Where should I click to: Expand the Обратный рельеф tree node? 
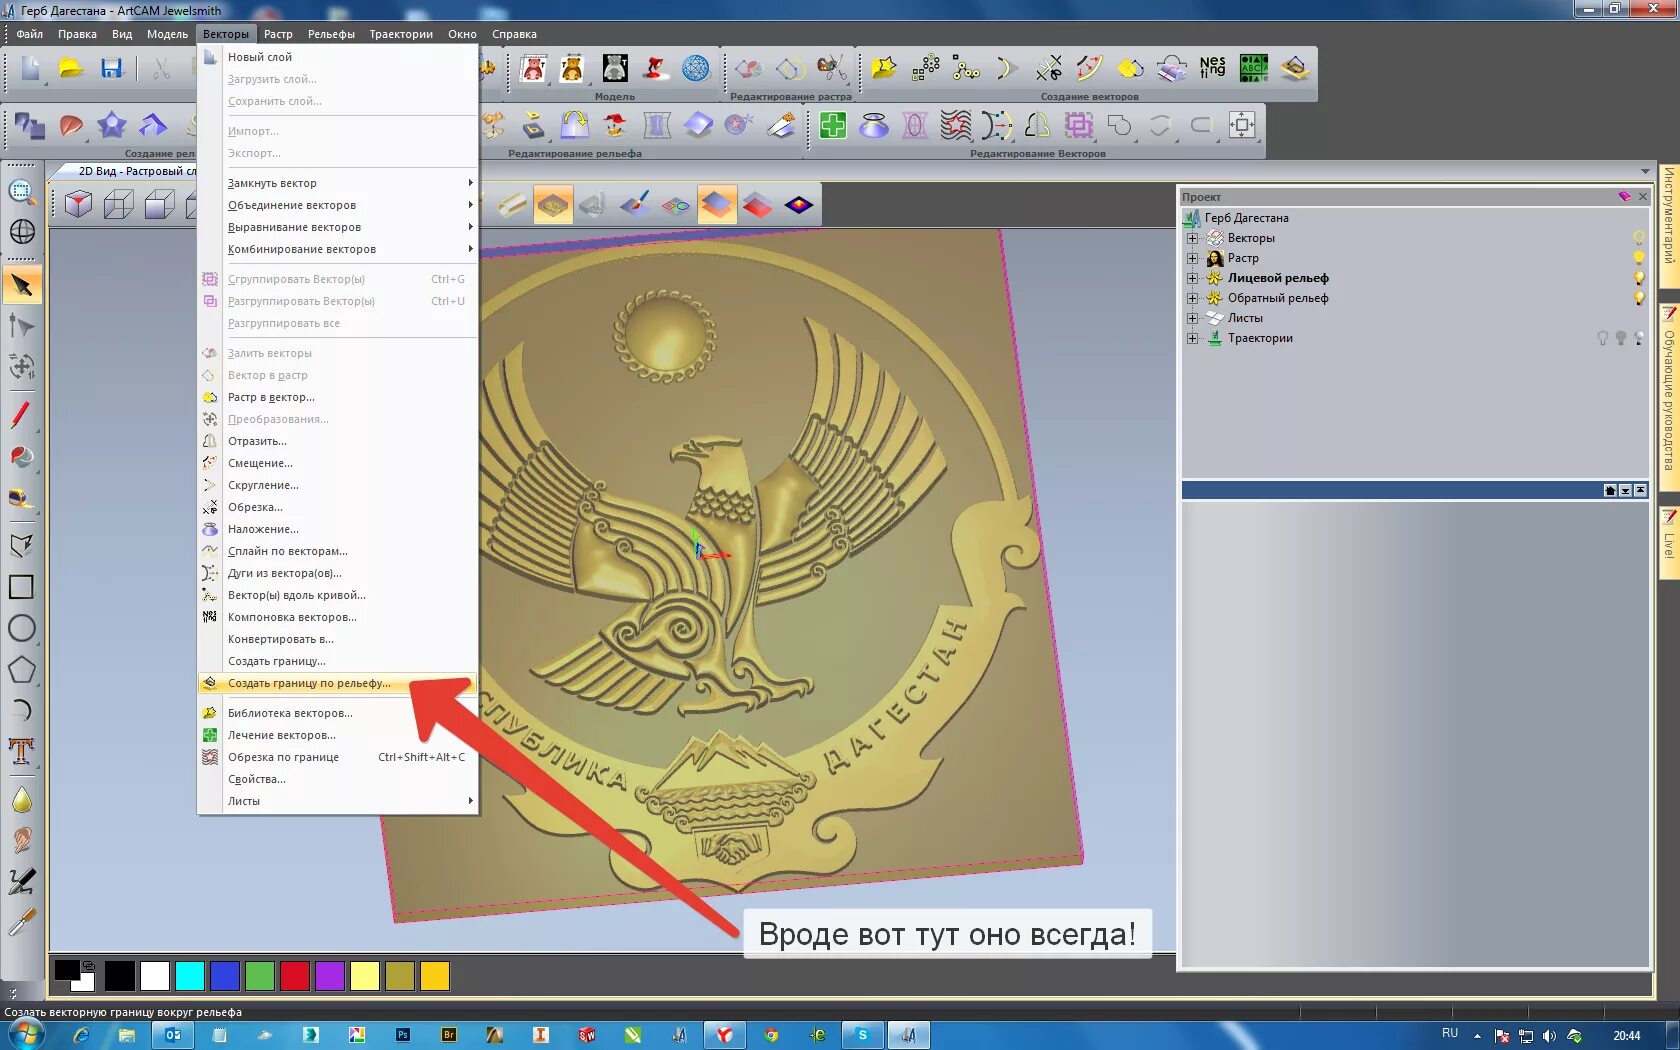[1192, 298]
